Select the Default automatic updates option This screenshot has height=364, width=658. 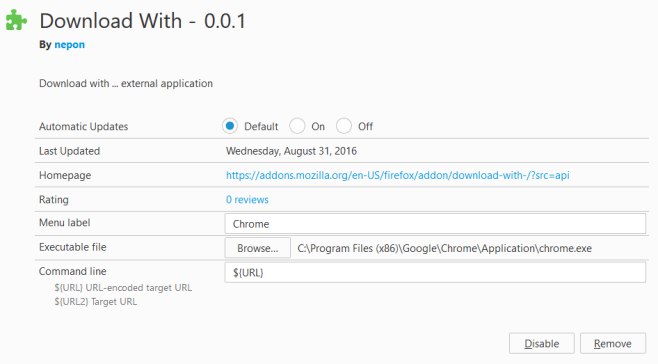[x=230, y=126]
